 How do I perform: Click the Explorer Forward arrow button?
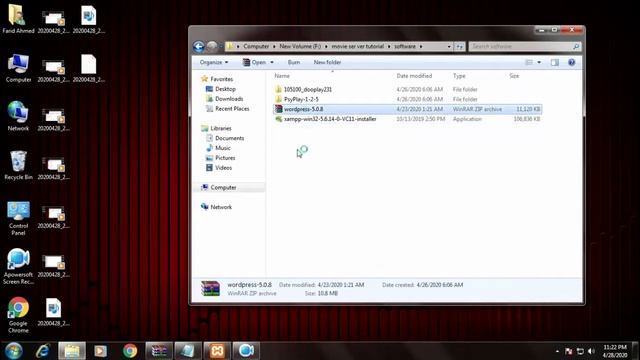coord(212,47)
